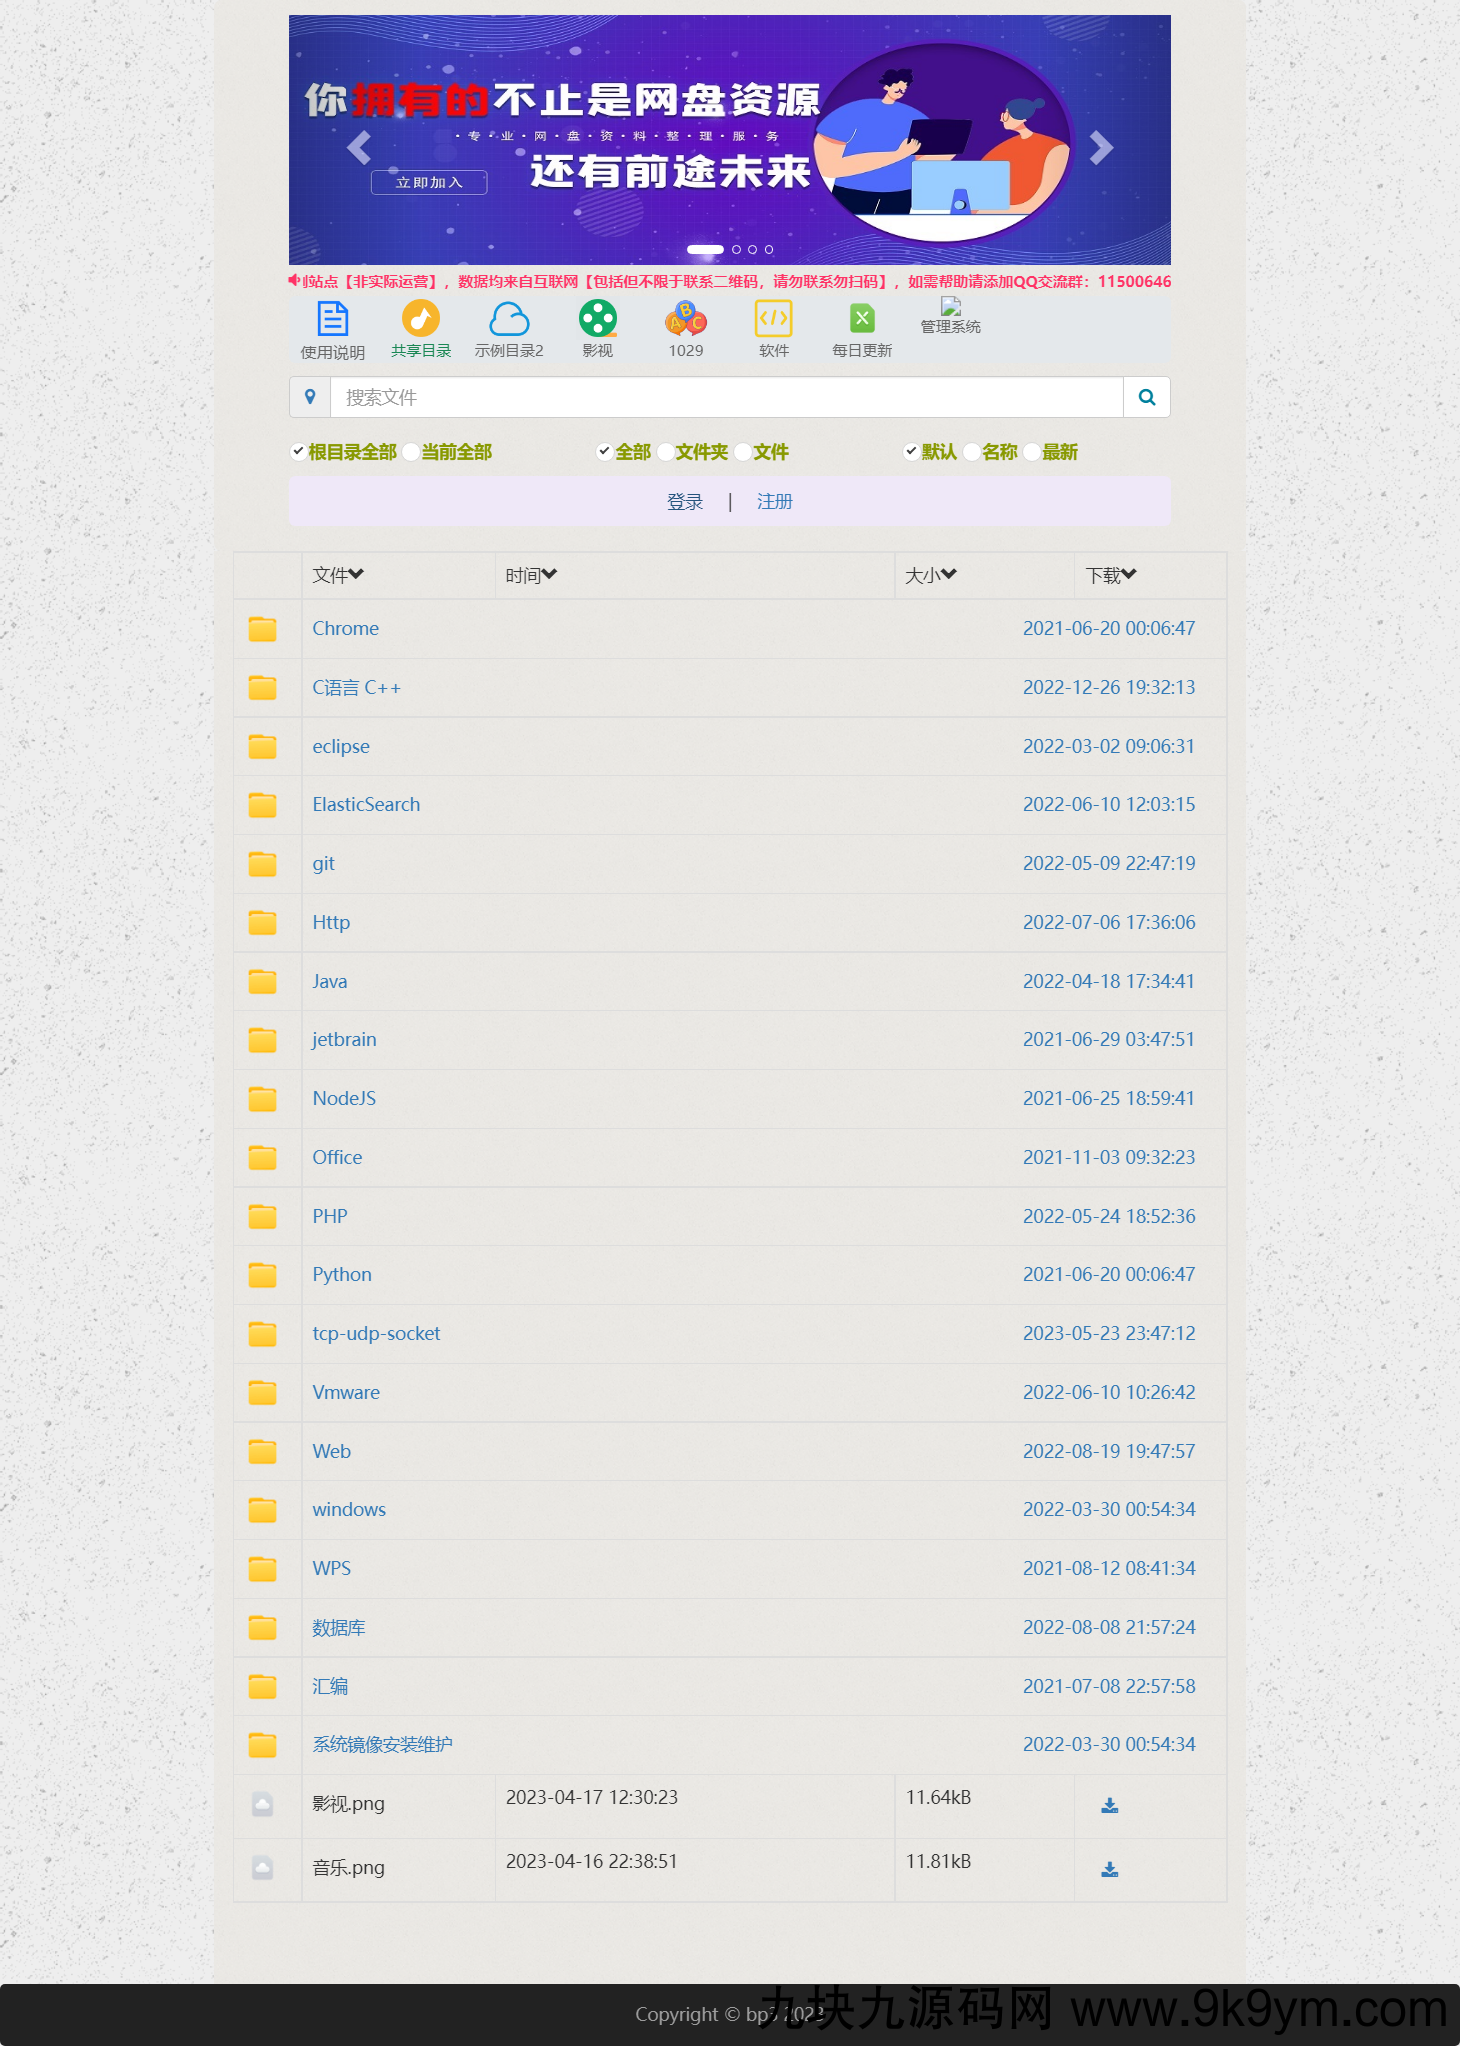
Task: Advance banner with the next arrow
Action: tap(1100, 148)
